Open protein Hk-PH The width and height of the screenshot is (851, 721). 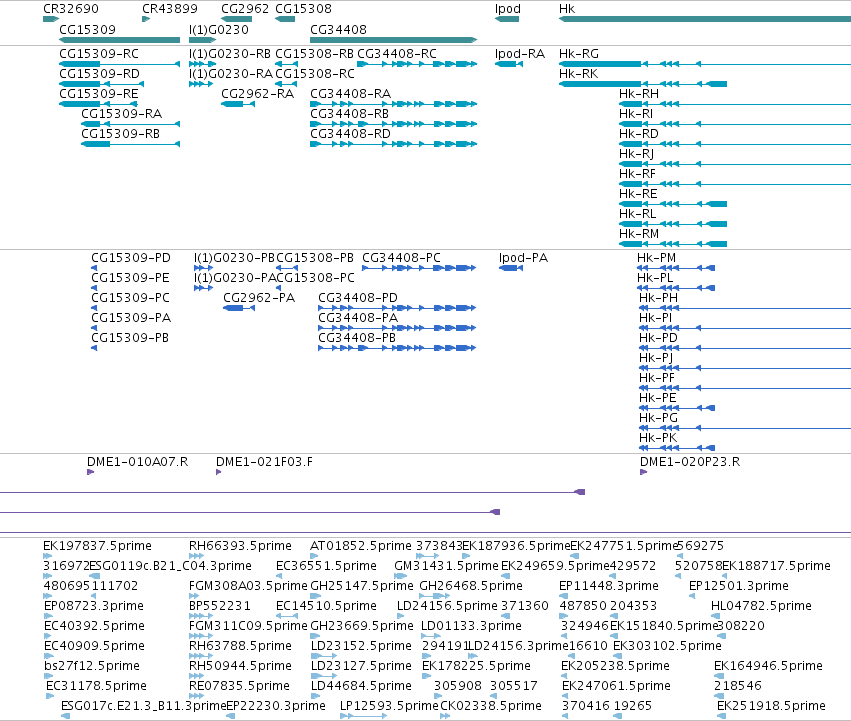(x=658, y=298)
